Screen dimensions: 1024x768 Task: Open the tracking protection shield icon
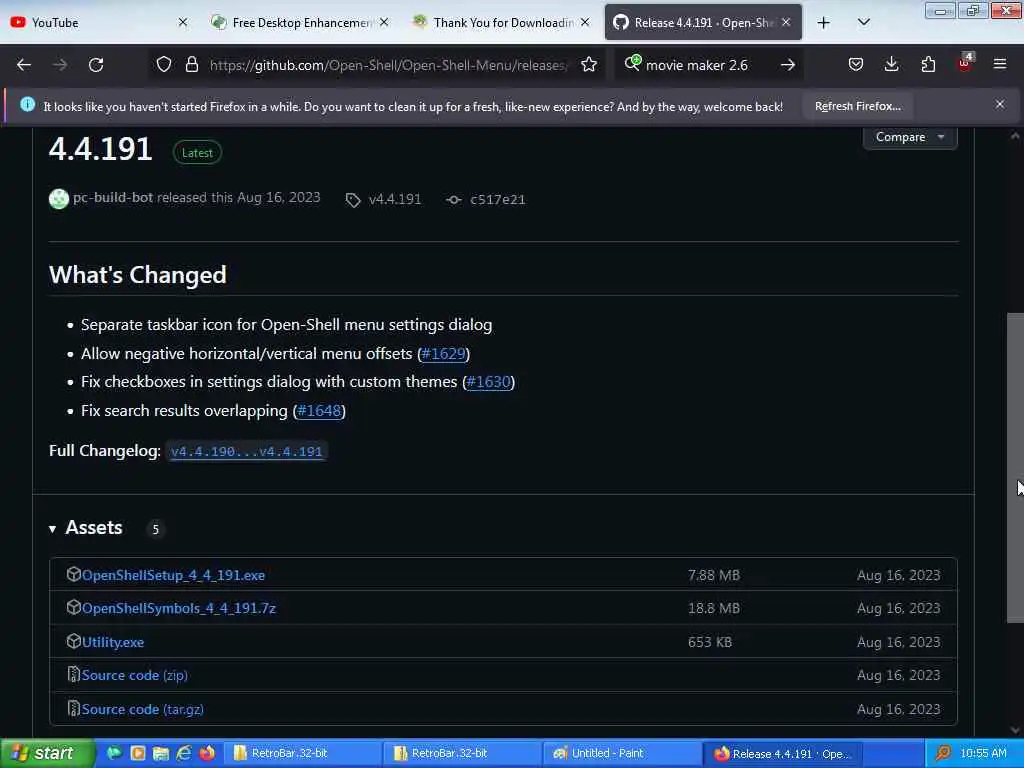coord(164,65)
